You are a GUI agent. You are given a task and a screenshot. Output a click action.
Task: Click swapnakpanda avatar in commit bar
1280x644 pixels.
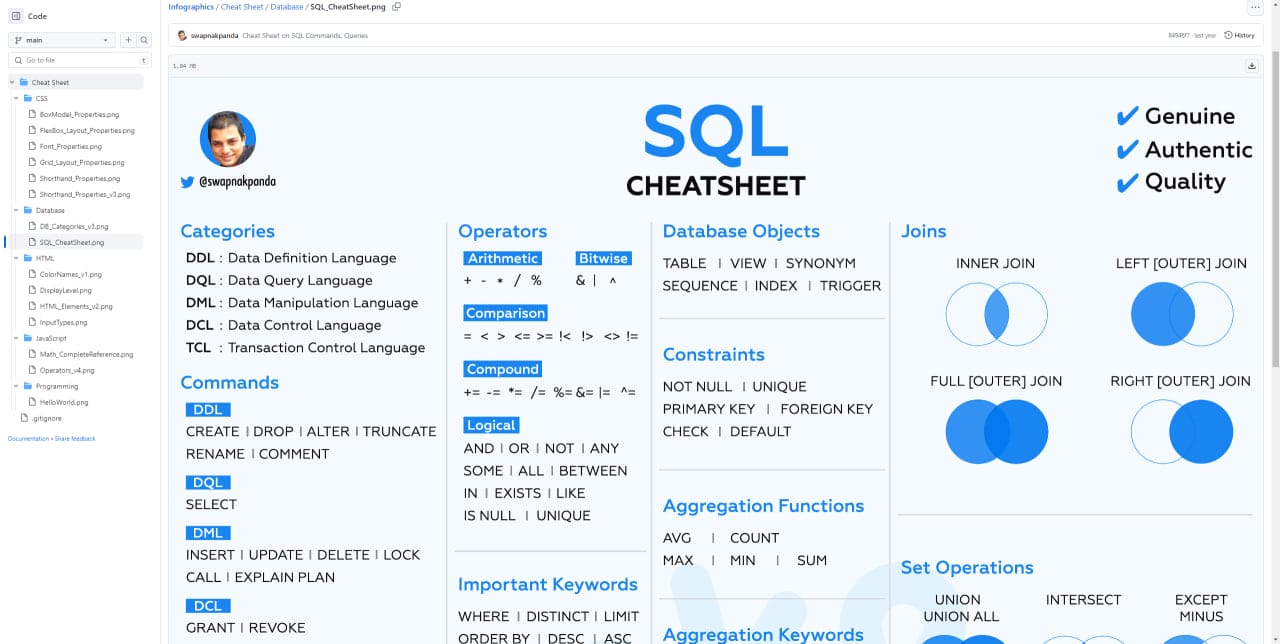point(182,35)
